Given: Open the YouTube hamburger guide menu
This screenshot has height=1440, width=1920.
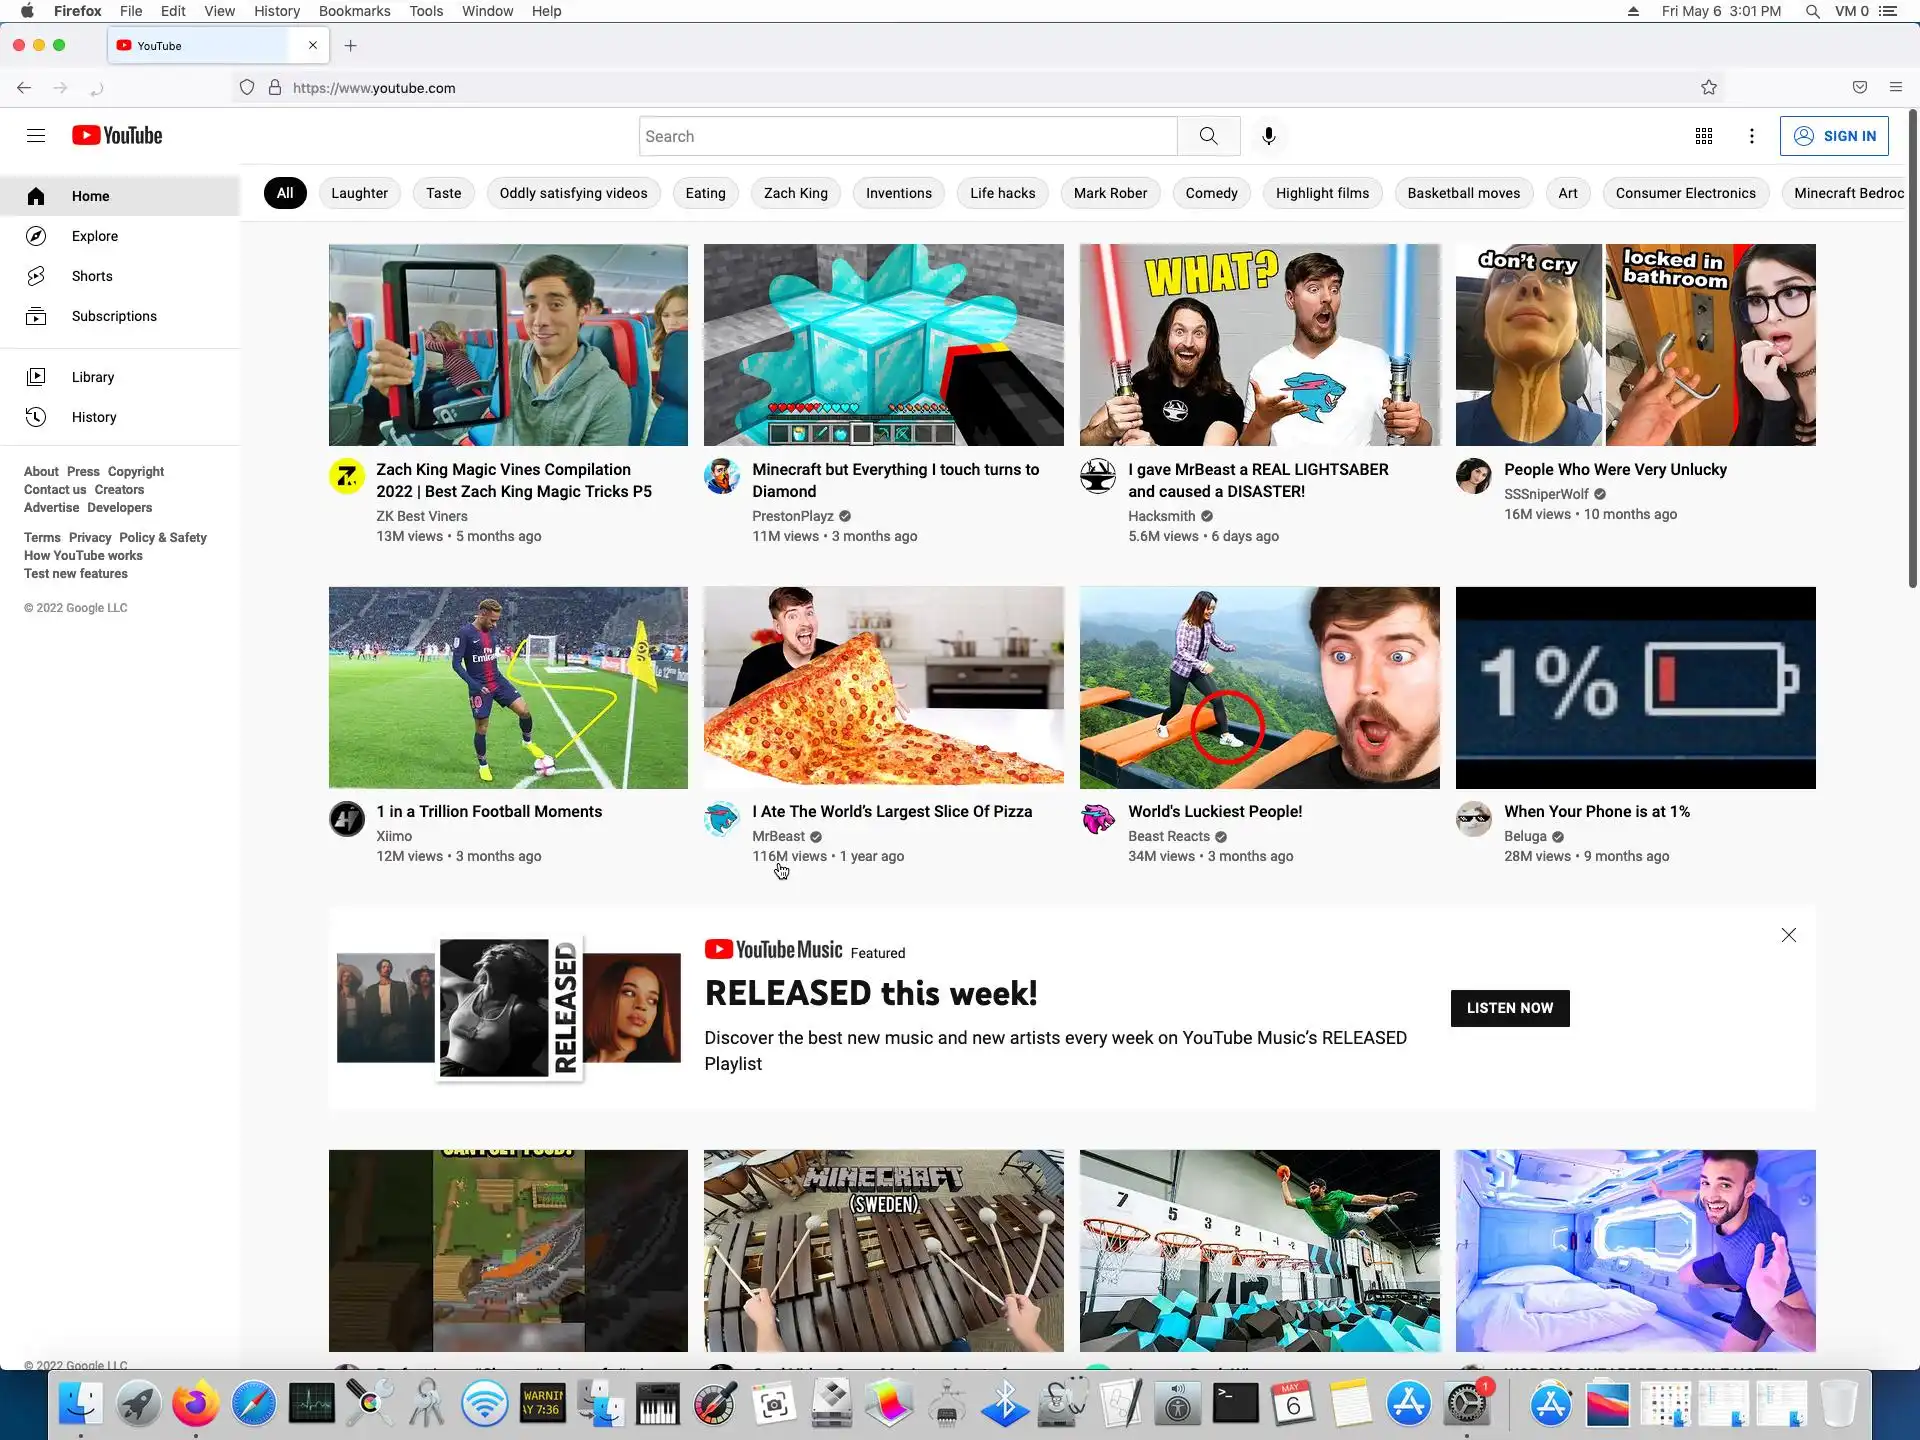Looking at the screenshot, I should tap(36, 136).
